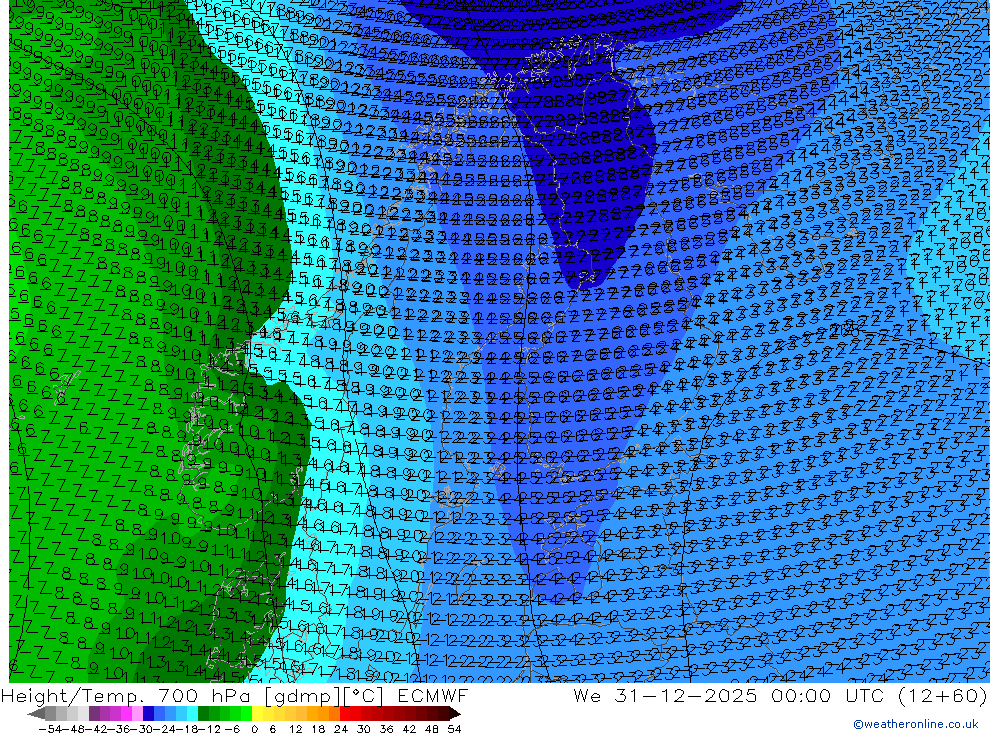
Task: Select the bright red 24 legend swatch
Action: click(345, 713)
